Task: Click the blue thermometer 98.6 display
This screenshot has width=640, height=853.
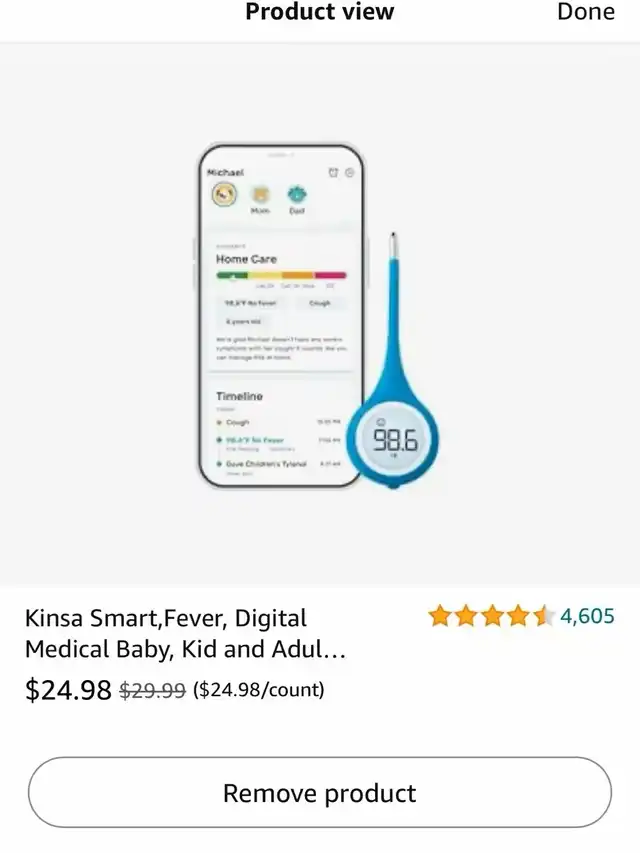Action: (394, 440)
